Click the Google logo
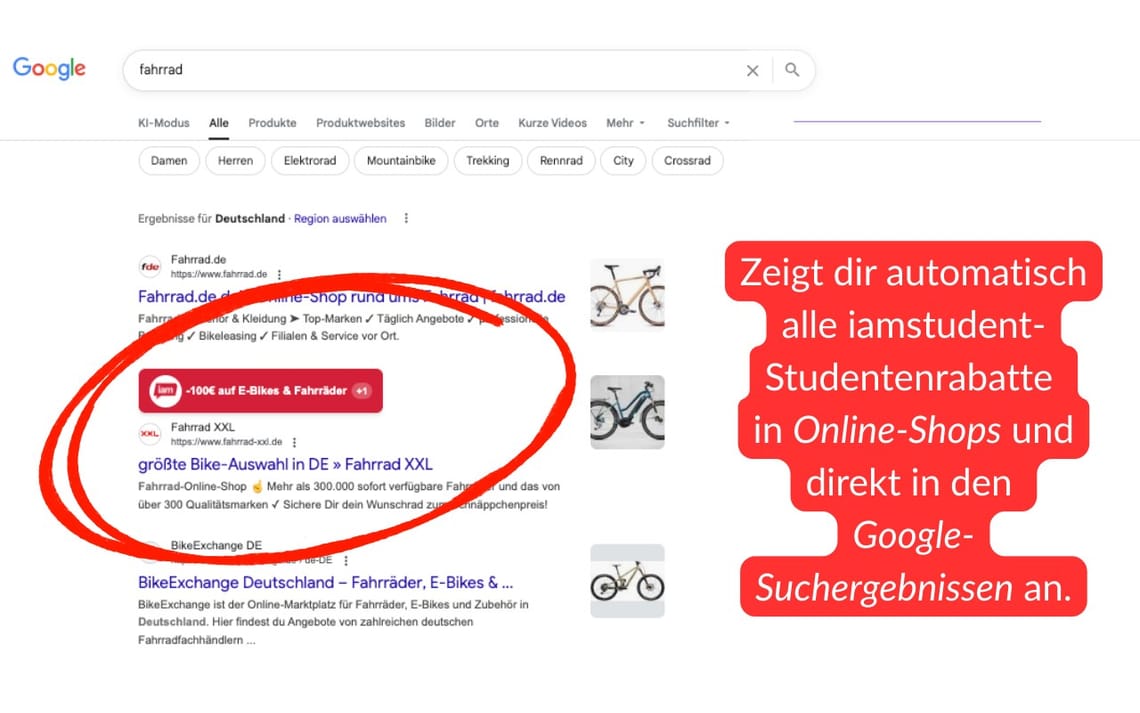Screen dimensions: 1140x713 tap(48, 68)
